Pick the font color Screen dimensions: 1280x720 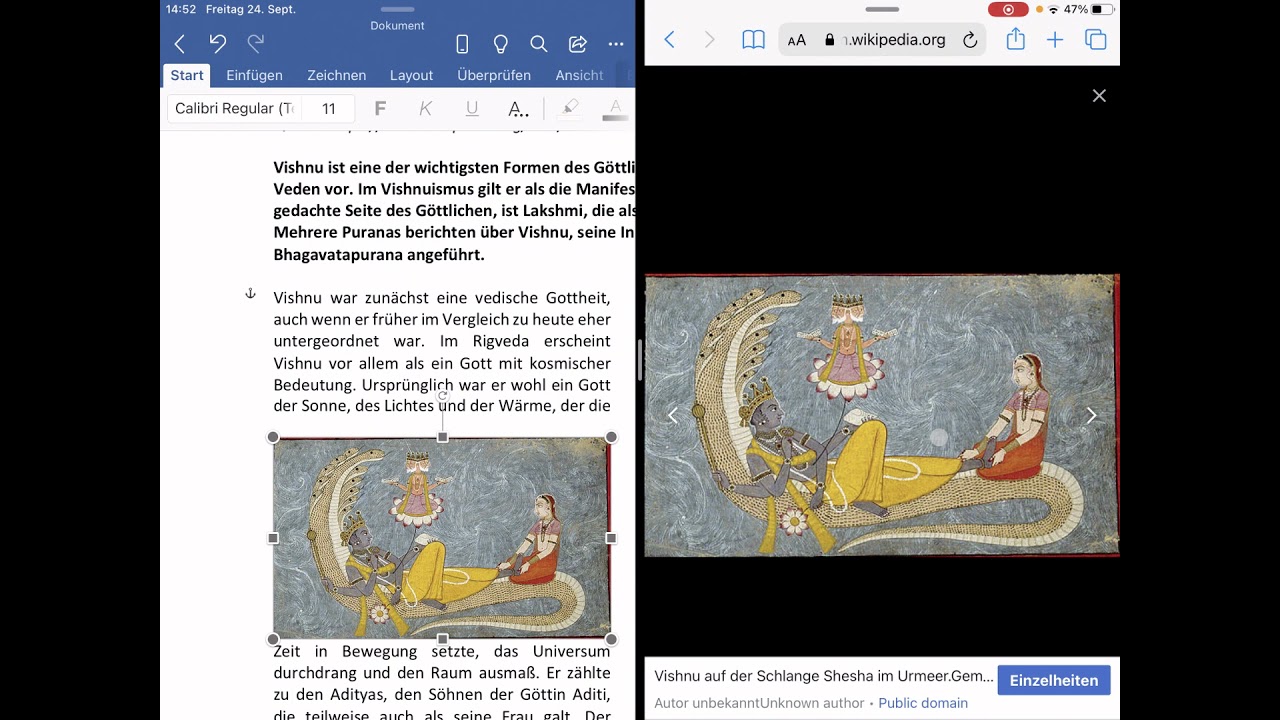[x=615, y=108]
